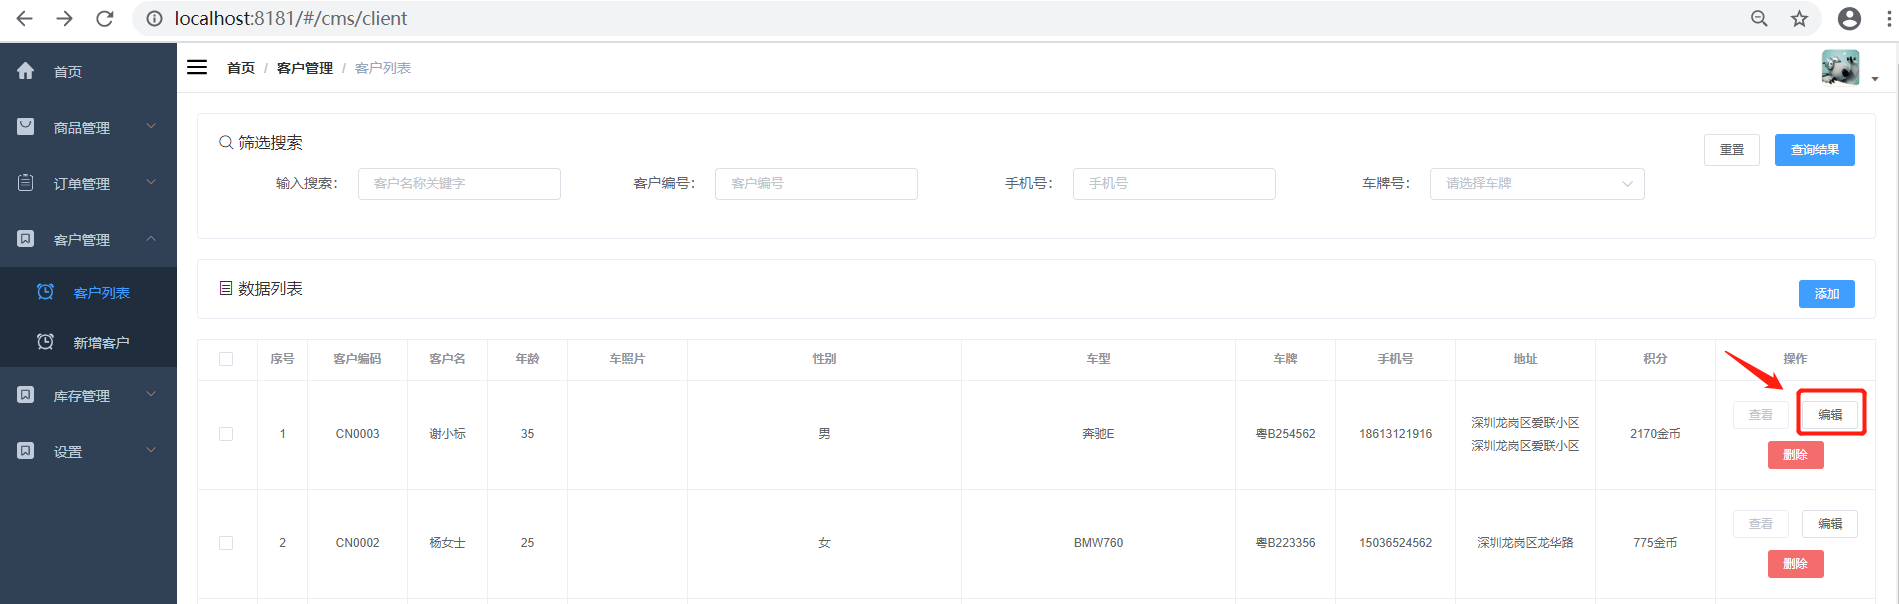Click the clock icon beside 新增客户
Viewport: 1899px width, 604px height.
tap(45, 341)
